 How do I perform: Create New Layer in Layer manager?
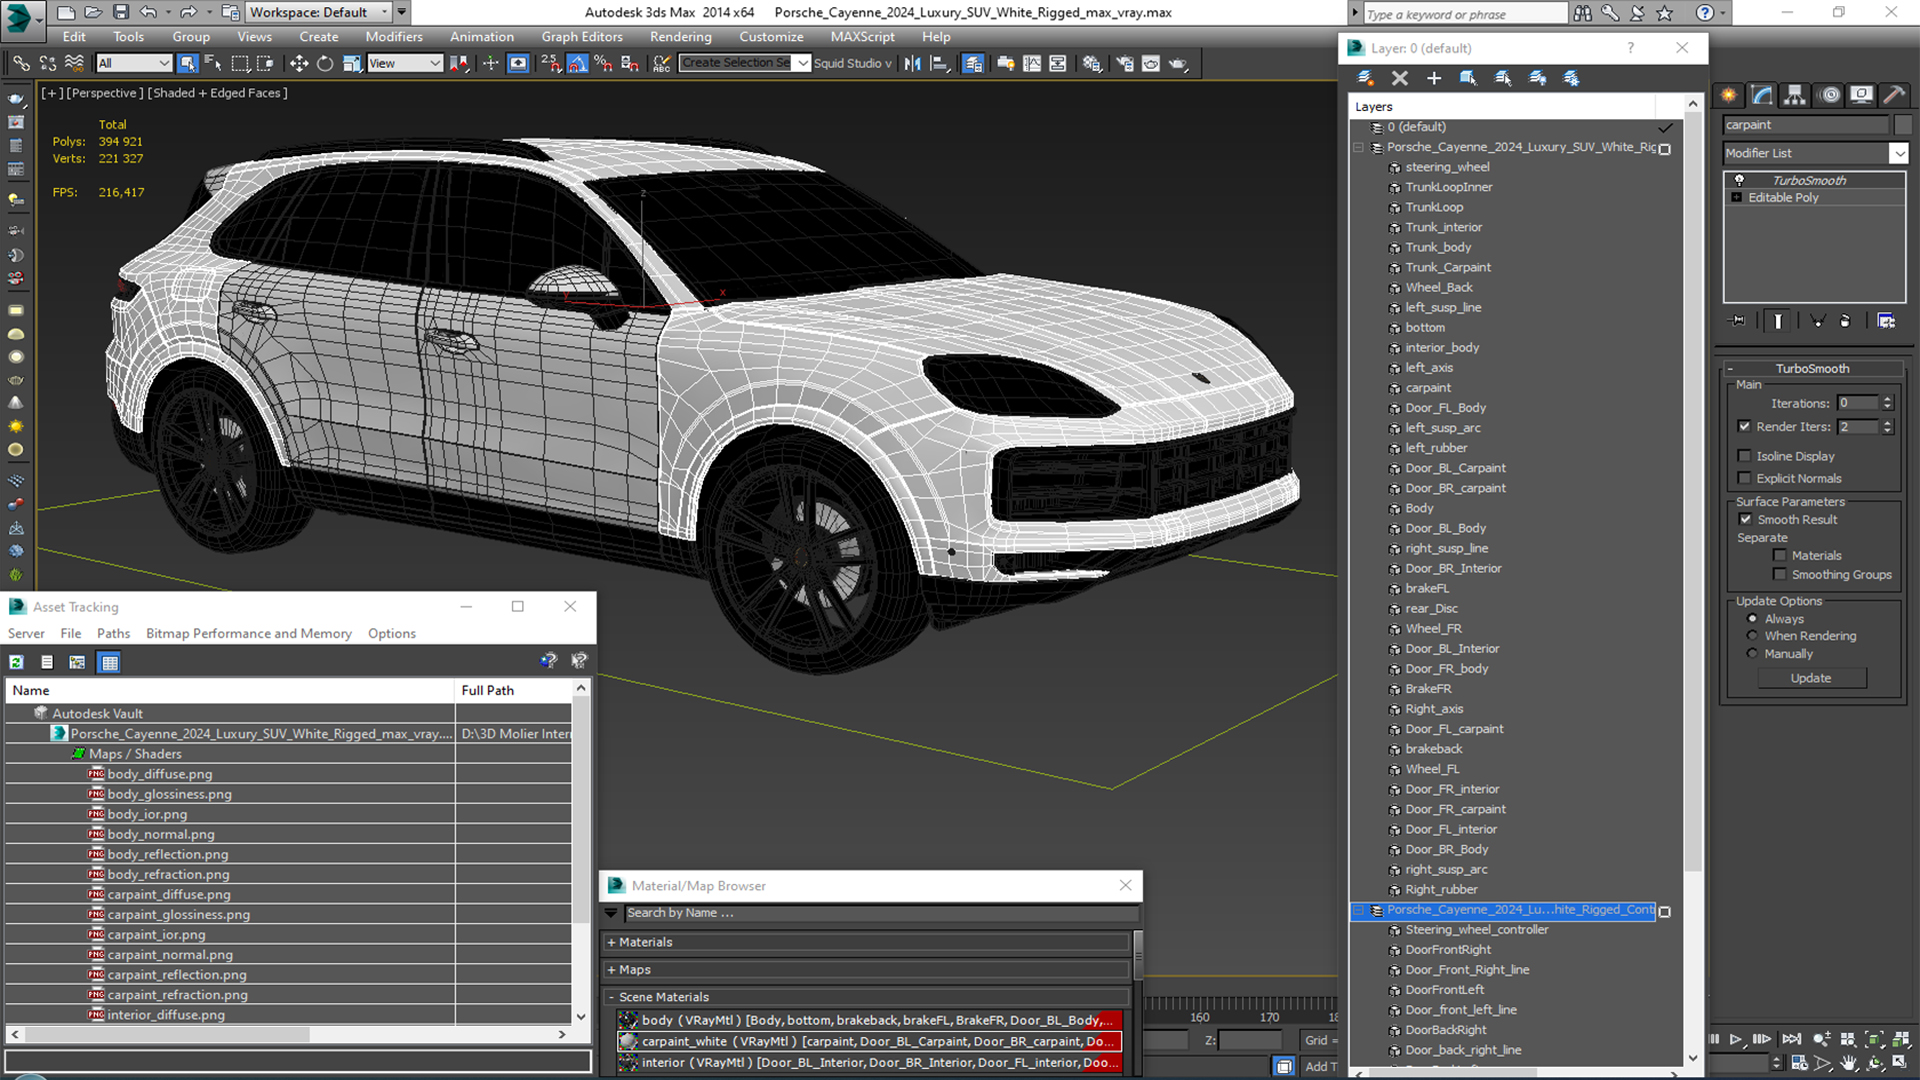(x=1365, y=78)
